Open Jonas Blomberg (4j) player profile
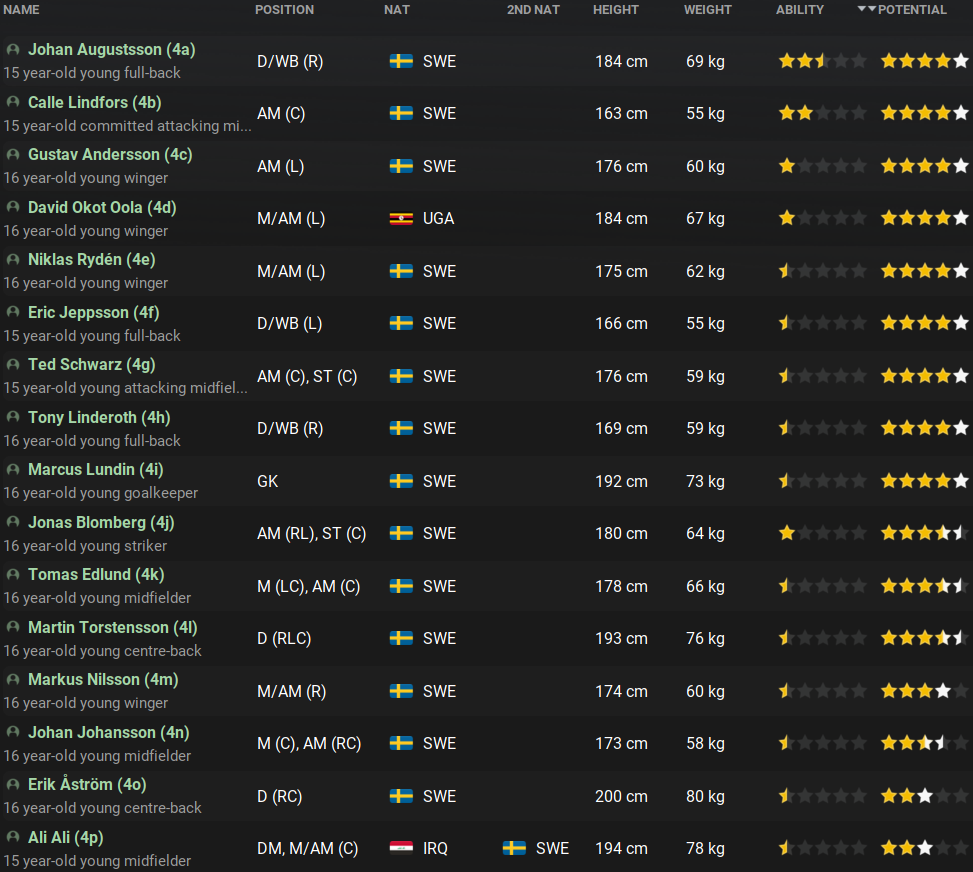The height and width of the screenshot is (872, 973). coord(101,522)
